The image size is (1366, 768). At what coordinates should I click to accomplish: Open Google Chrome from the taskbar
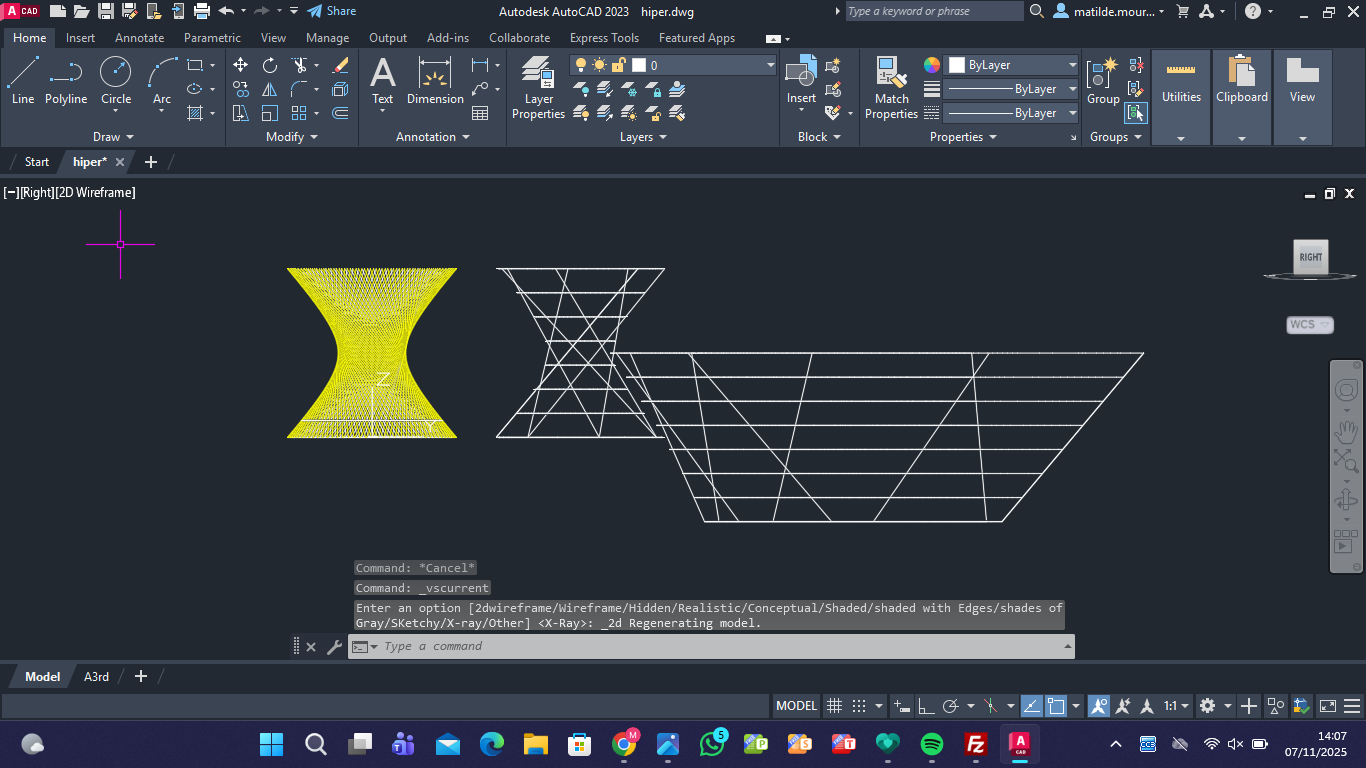pyautogui.click(x=625, y=744)
